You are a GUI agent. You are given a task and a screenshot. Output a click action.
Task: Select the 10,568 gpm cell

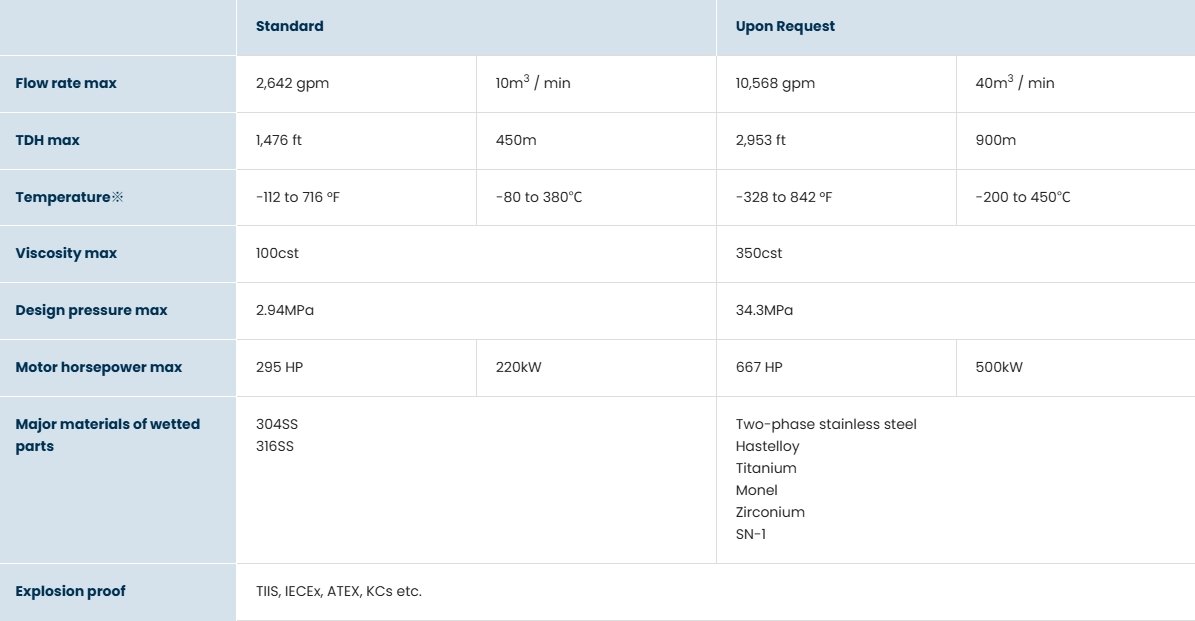pos(775,83)
